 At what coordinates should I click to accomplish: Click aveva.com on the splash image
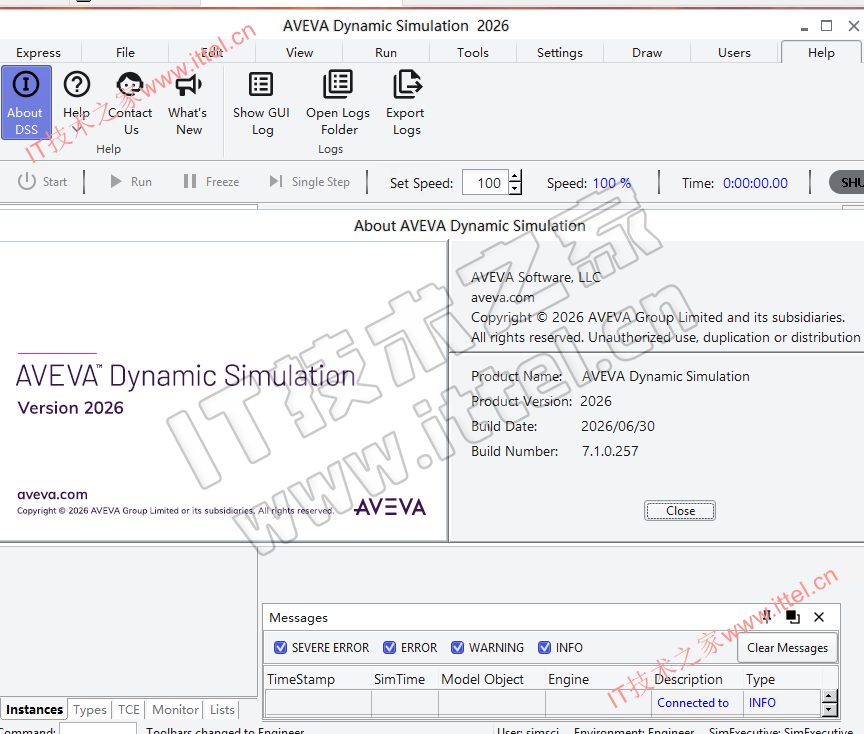click(52, 495)
